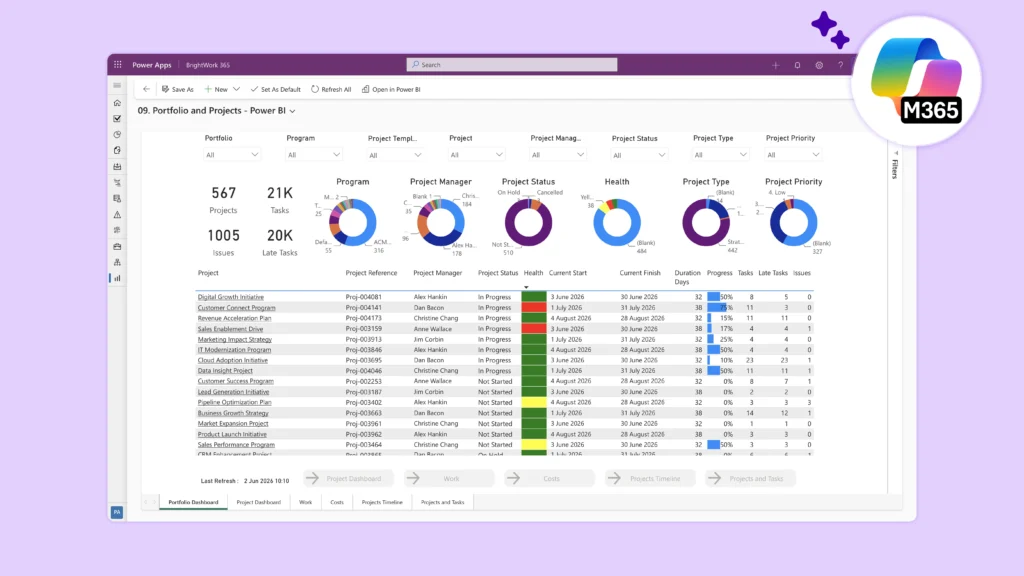Open the inbox tray icon in sidebar
Screen dimensions: 1024x576
117,167
